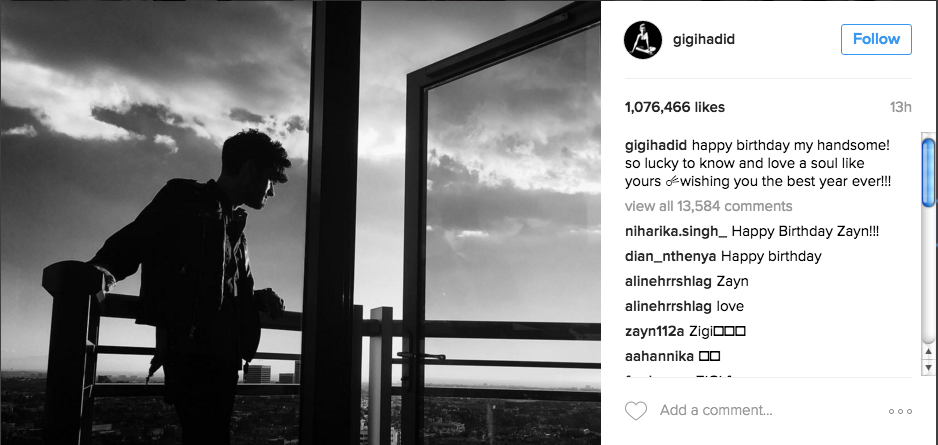
Task: Open alinehrrshlag profile from love comment
Action: pos(668,306)
